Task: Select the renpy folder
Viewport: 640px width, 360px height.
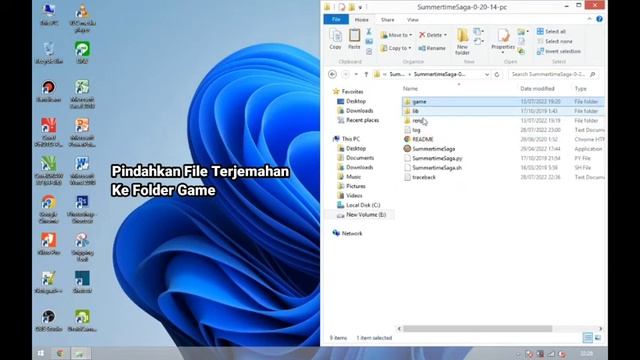Action: click(503, 121)
